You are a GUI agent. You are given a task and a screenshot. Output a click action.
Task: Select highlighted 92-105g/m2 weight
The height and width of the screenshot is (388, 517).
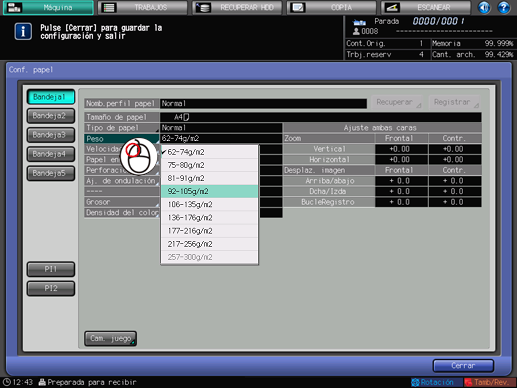click(209, 191)
